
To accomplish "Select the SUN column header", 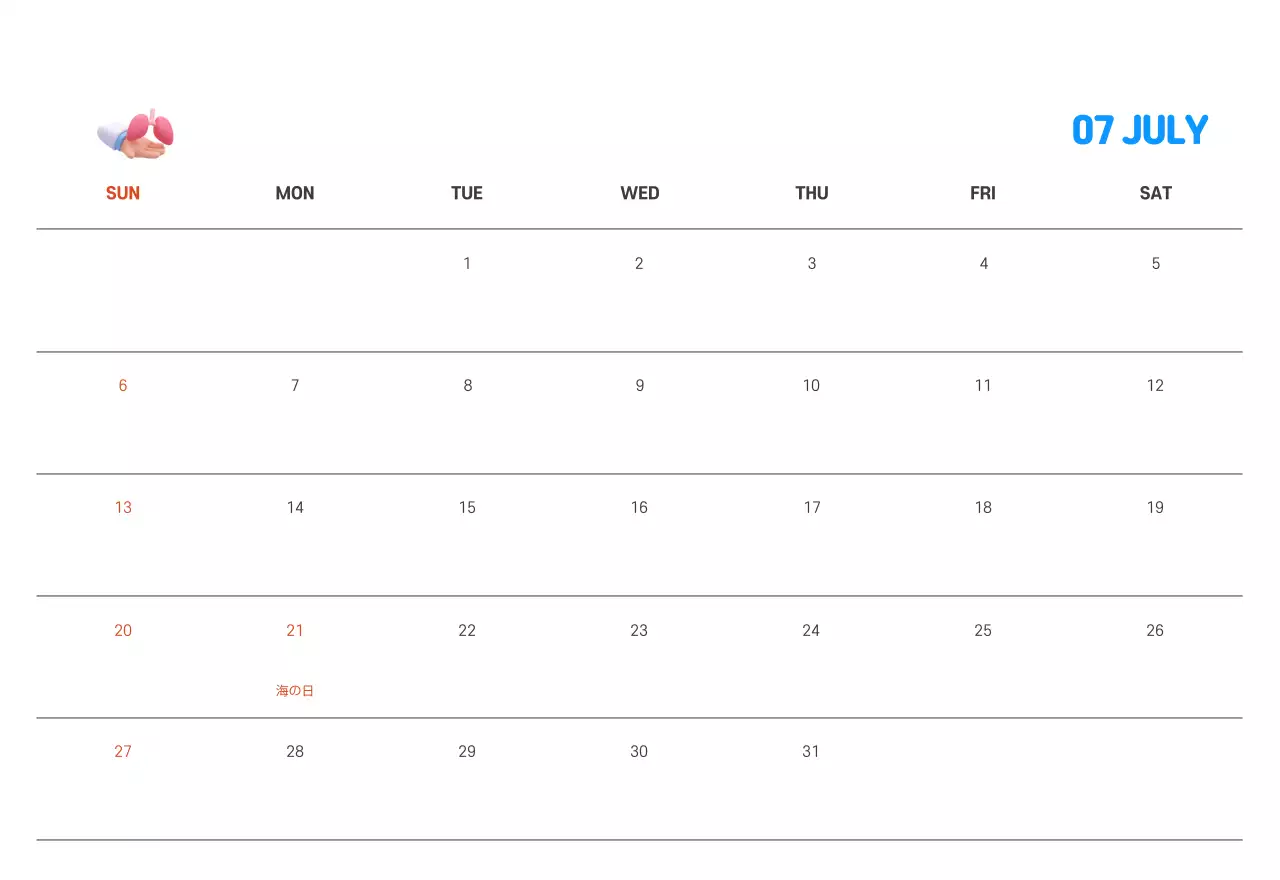I will tap(123, 193).
